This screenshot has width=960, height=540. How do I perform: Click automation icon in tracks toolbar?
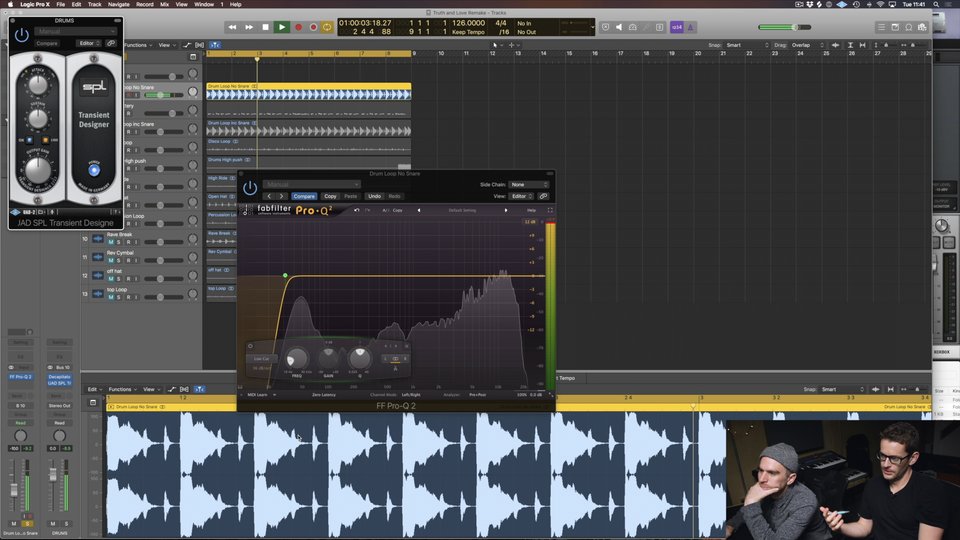(187, 45)
